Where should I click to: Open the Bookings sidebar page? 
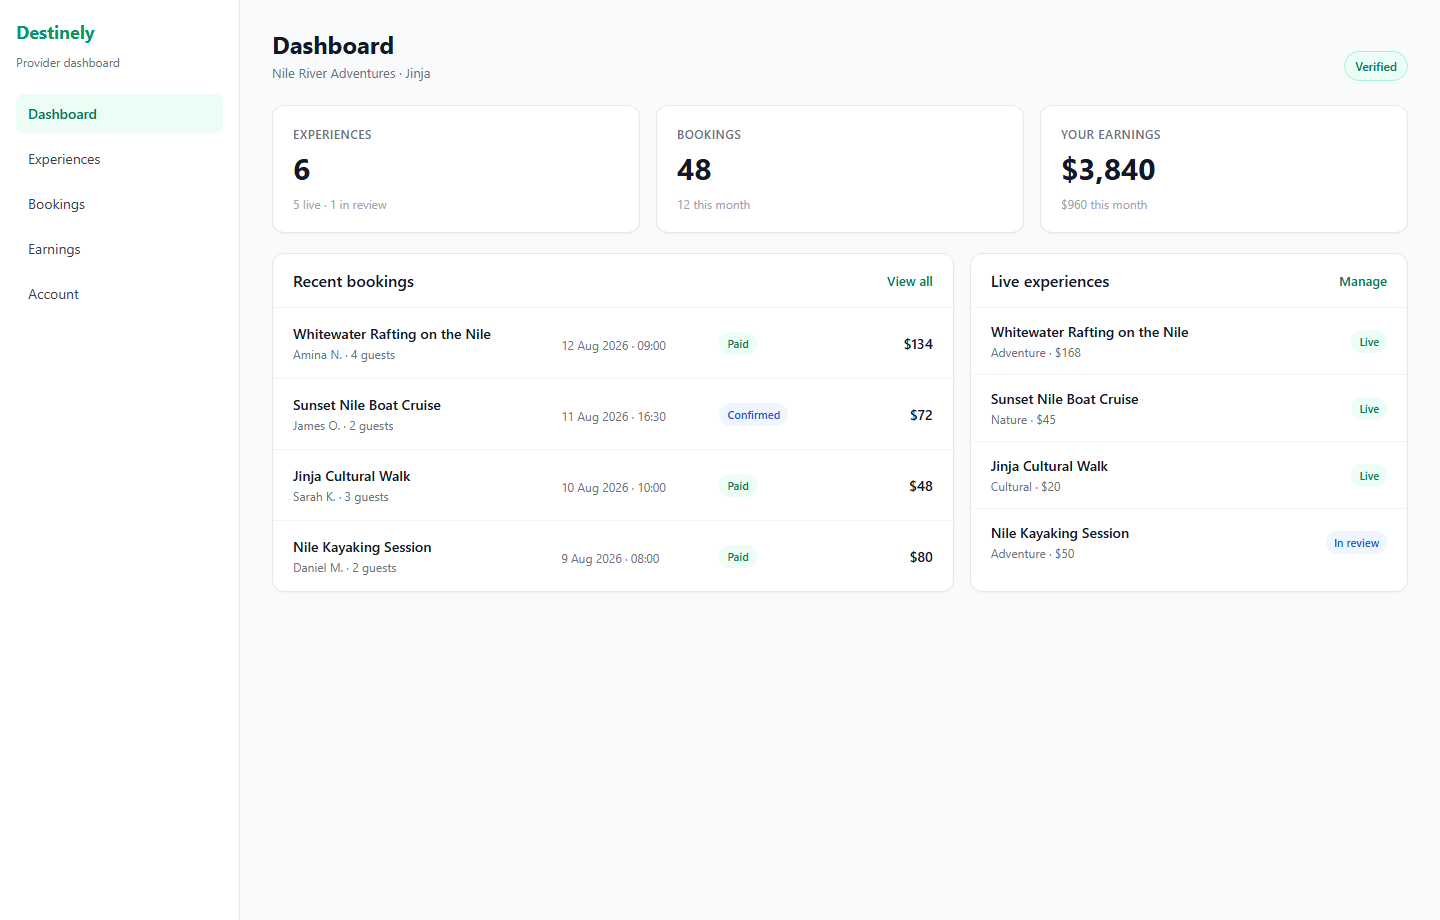click(119, 204)
